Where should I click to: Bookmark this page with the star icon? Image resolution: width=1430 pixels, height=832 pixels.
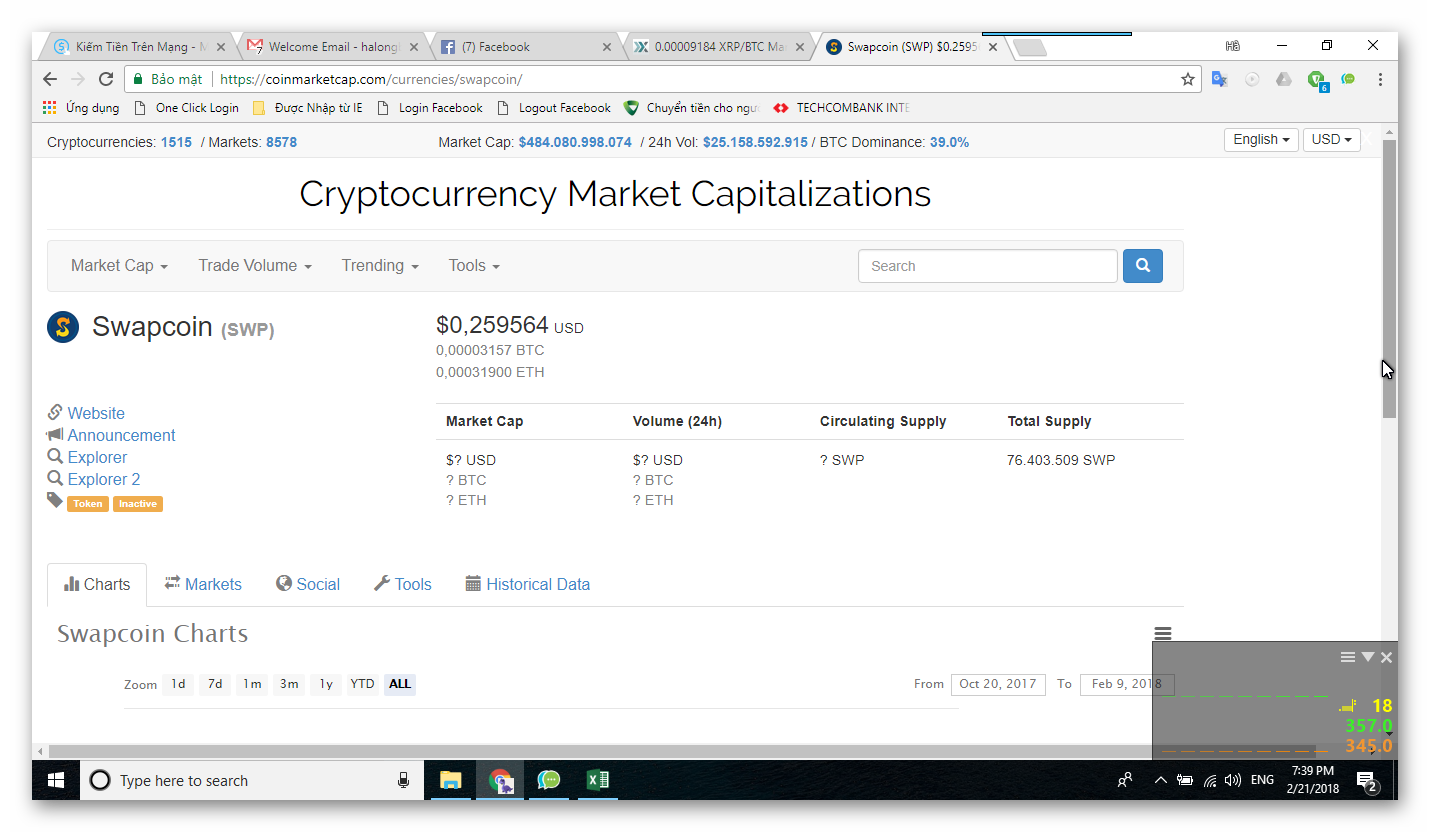pos(1188,79)
